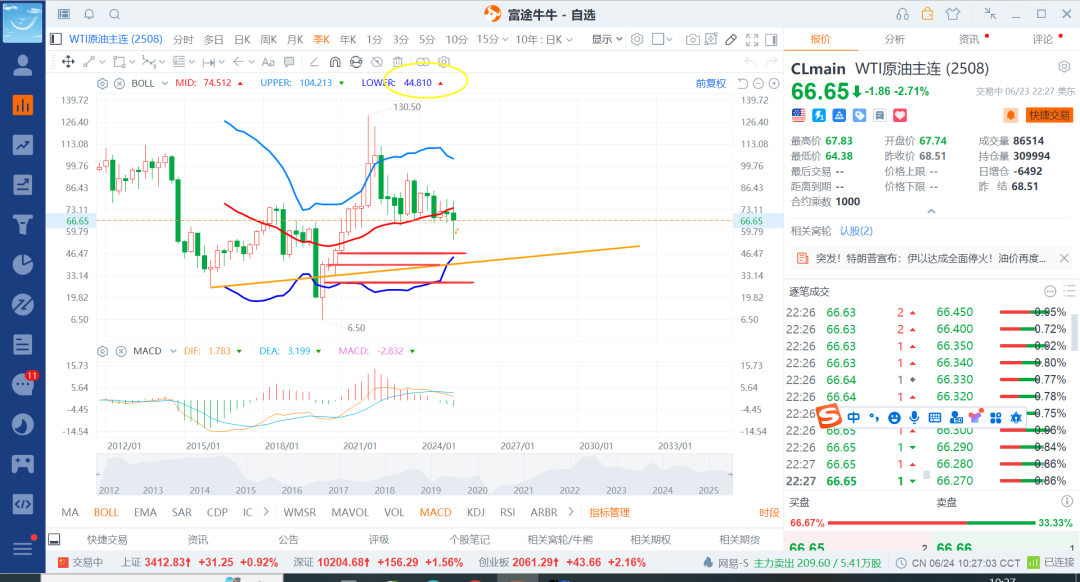The height and width of the screenshot is (582, 1080).
Task: Open the screenshot camera tool
Action: [x=692, y=40]
